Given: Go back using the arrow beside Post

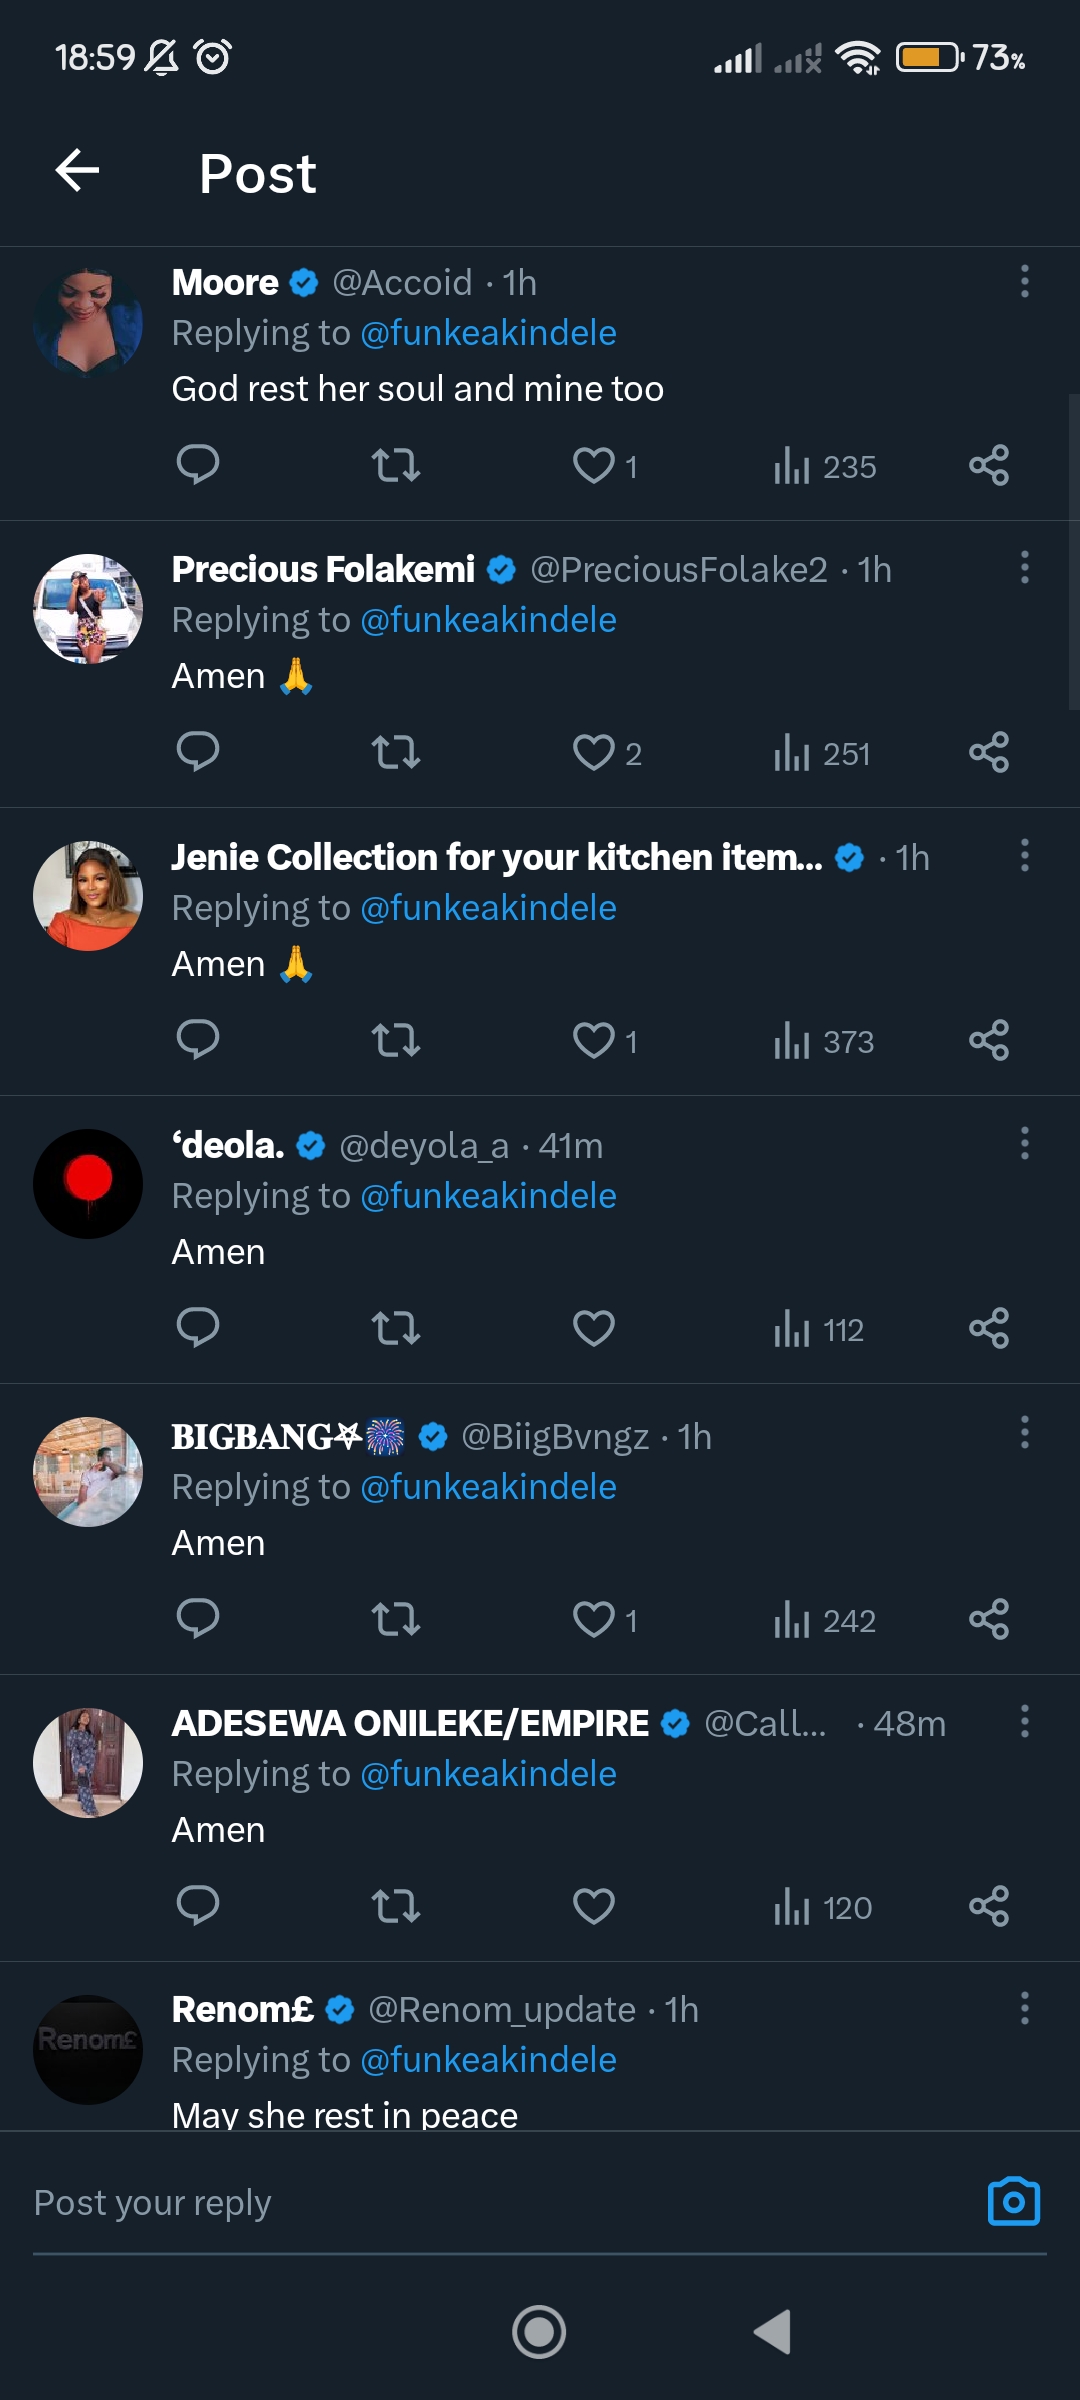Looking at the screenshot, I should (x=77, y=170).
